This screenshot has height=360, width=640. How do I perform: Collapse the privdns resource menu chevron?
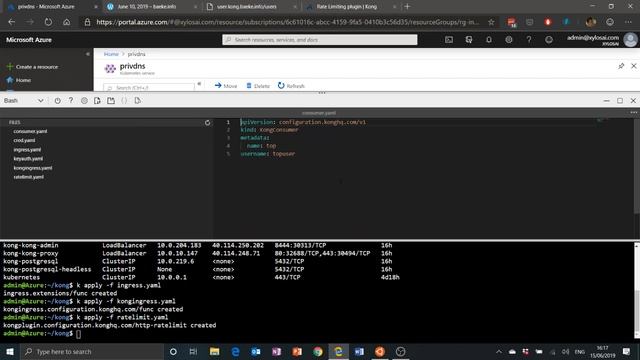pyautogui.click(x=199, y=84)
